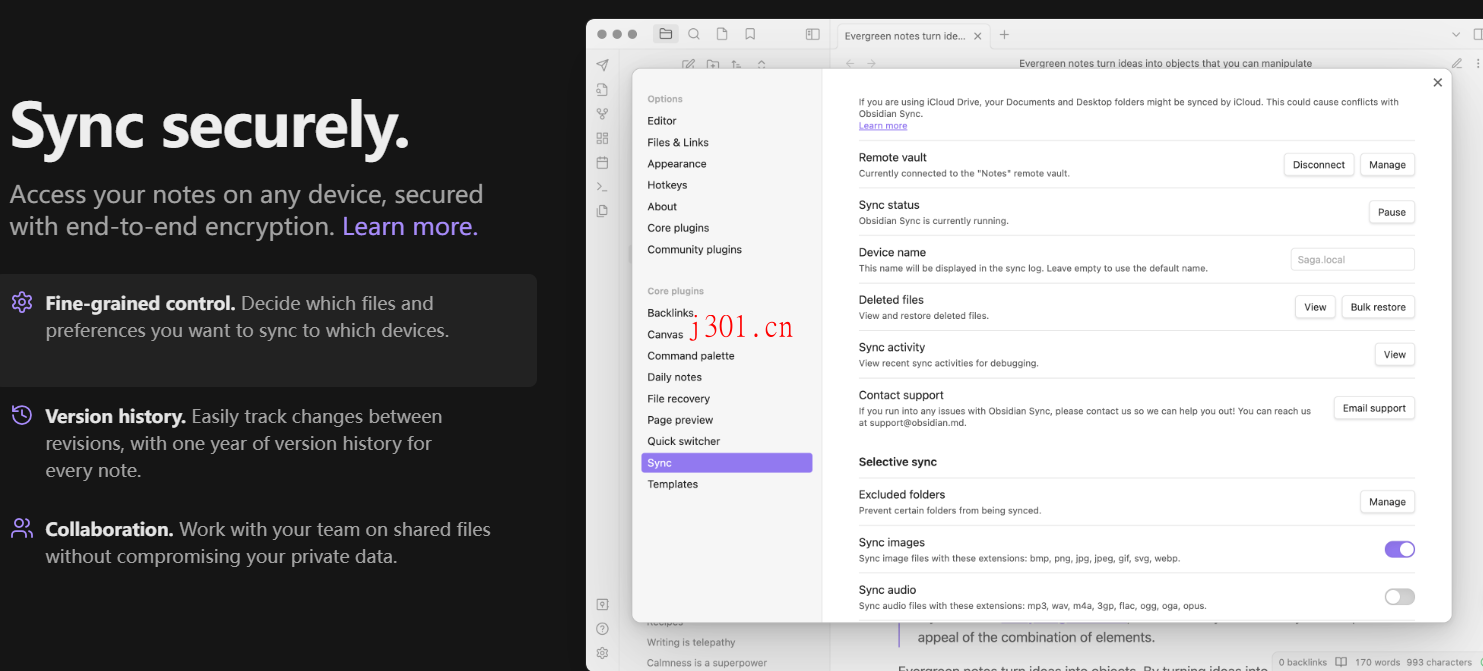1483x671 pixels.
Task: Click Bulk restore button
Action: [x=1378, y=307]
